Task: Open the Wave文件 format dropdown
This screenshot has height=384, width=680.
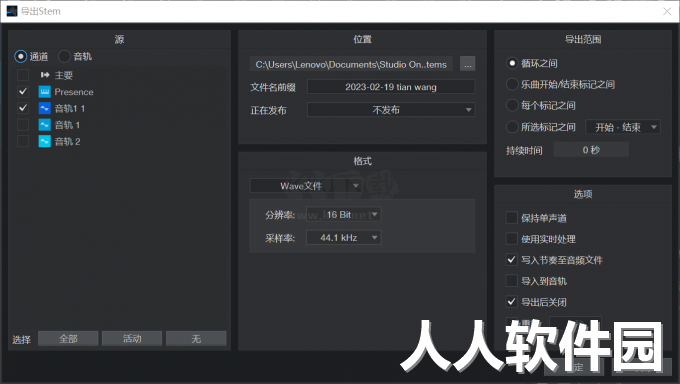Action: click(x=306, y=186)
